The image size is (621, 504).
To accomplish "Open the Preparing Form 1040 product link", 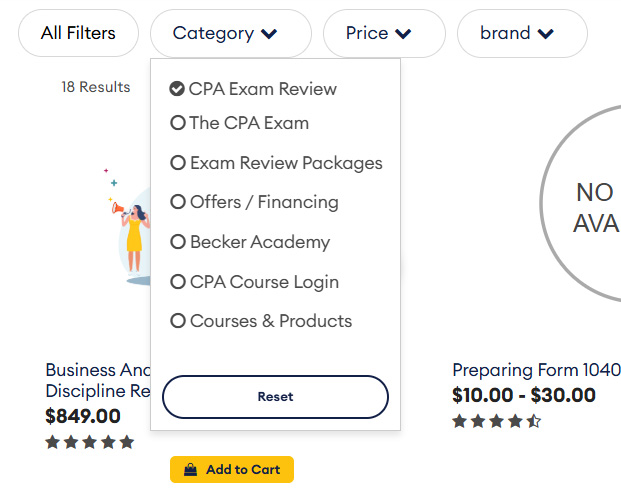I will (x=536, y=369).
